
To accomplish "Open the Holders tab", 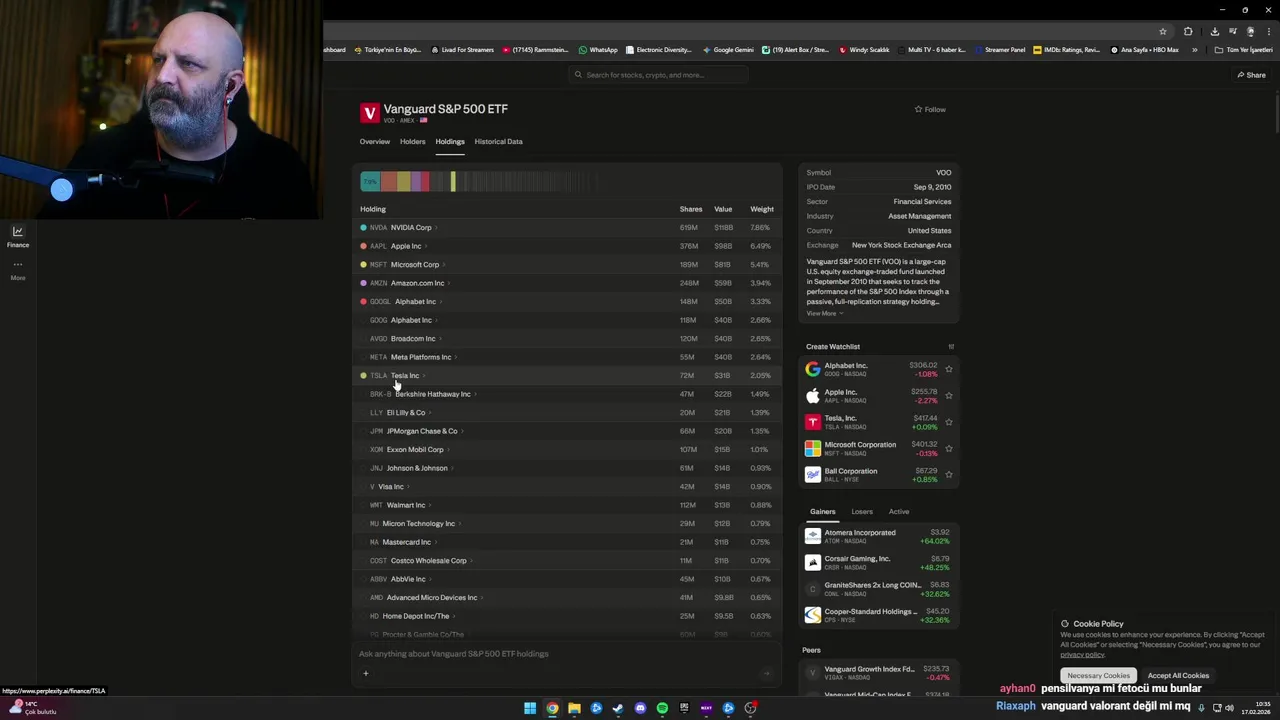I will point(413,142).
